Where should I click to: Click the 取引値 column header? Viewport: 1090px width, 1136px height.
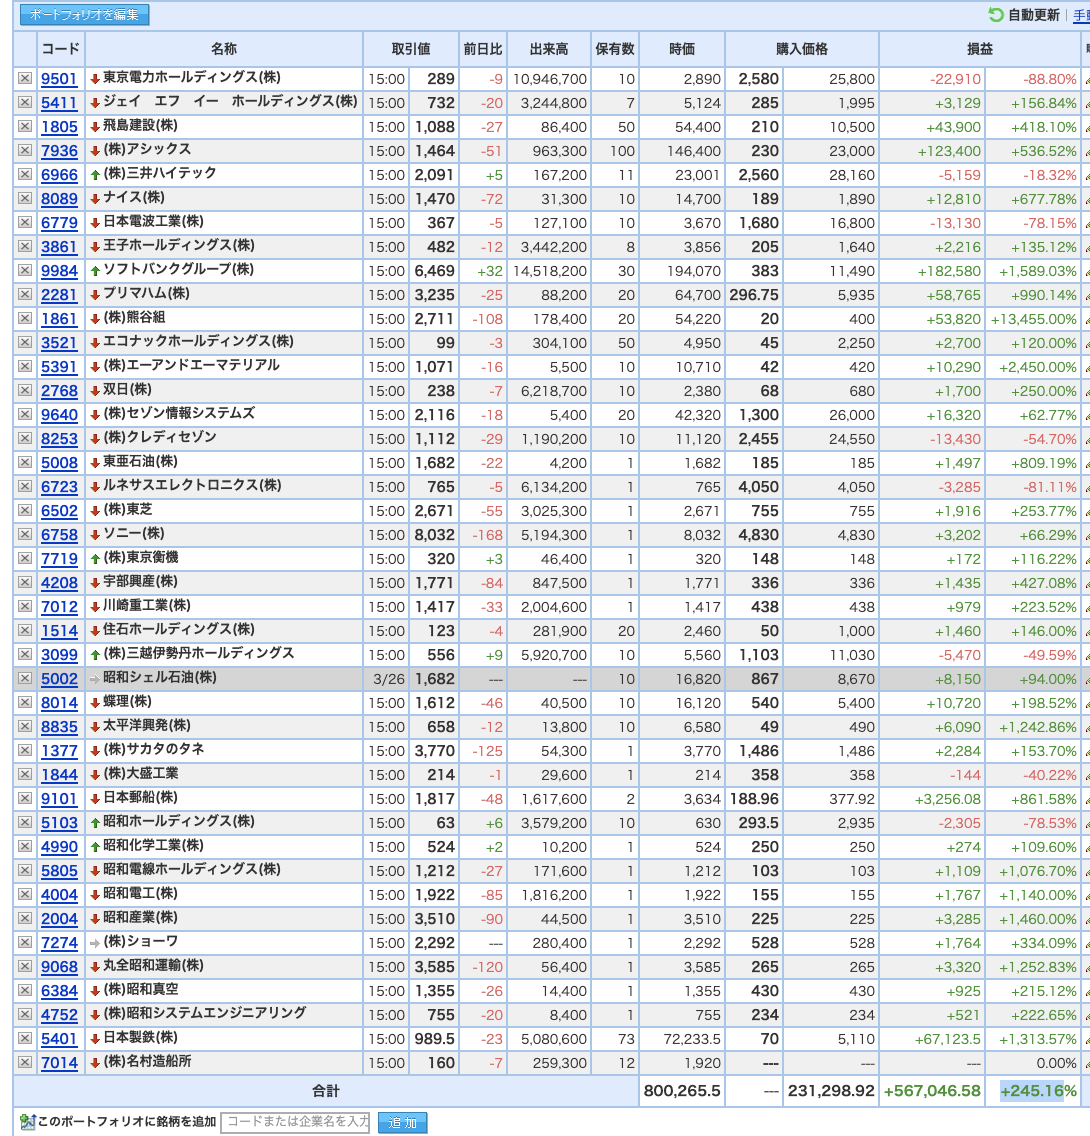[411, 49]
